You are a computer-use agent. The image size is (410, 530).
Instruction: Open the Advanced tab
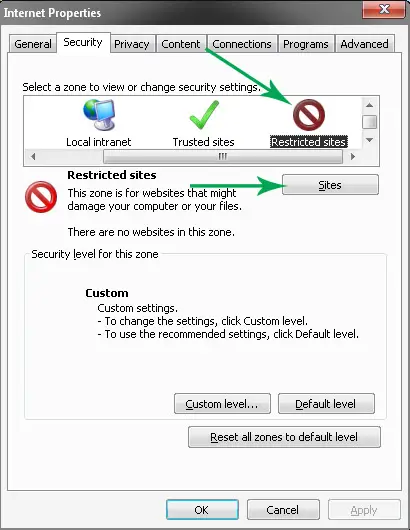(x=364, y=44)
